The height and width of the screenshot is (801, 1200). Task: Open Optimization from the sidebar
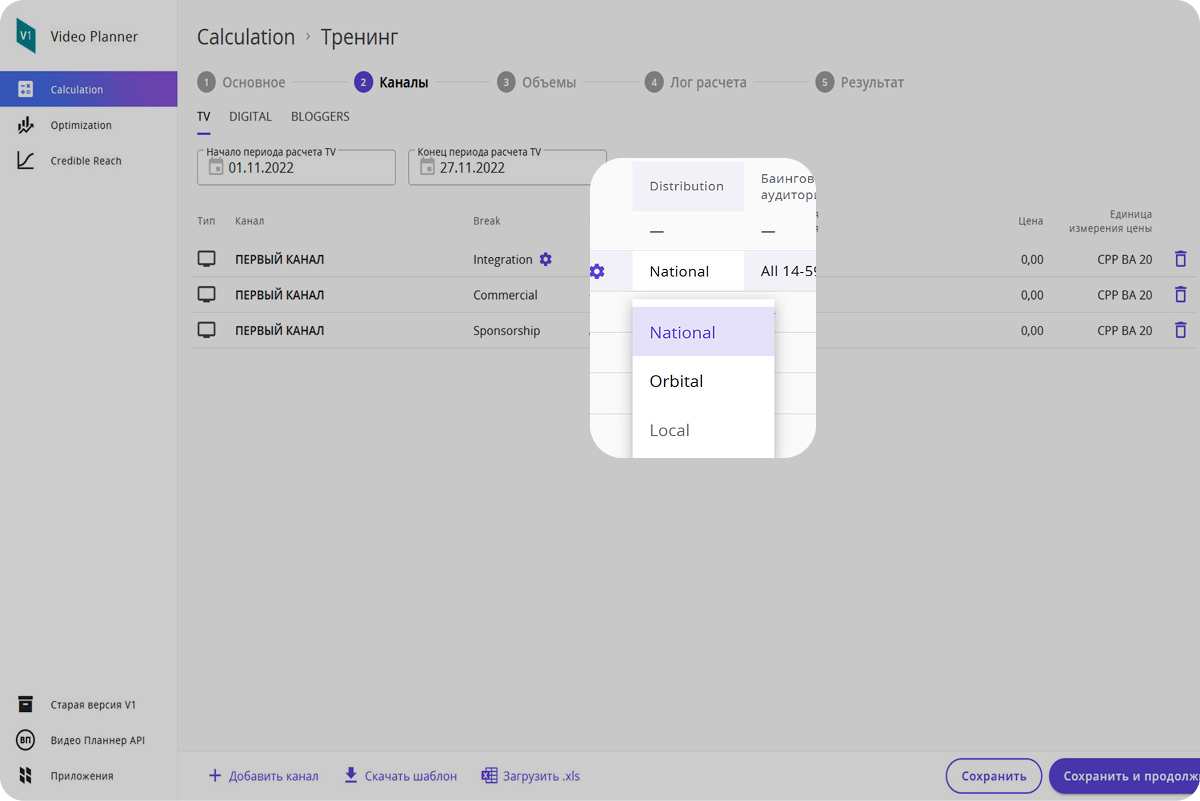[81, 125]
